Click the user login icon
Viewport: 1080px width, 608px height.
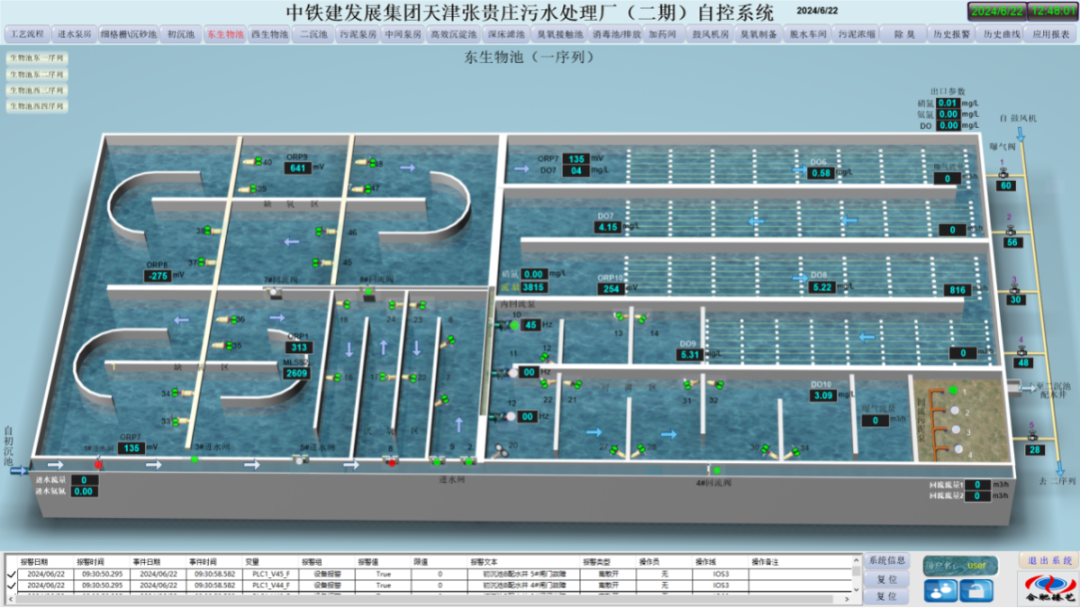pos(940,590)
